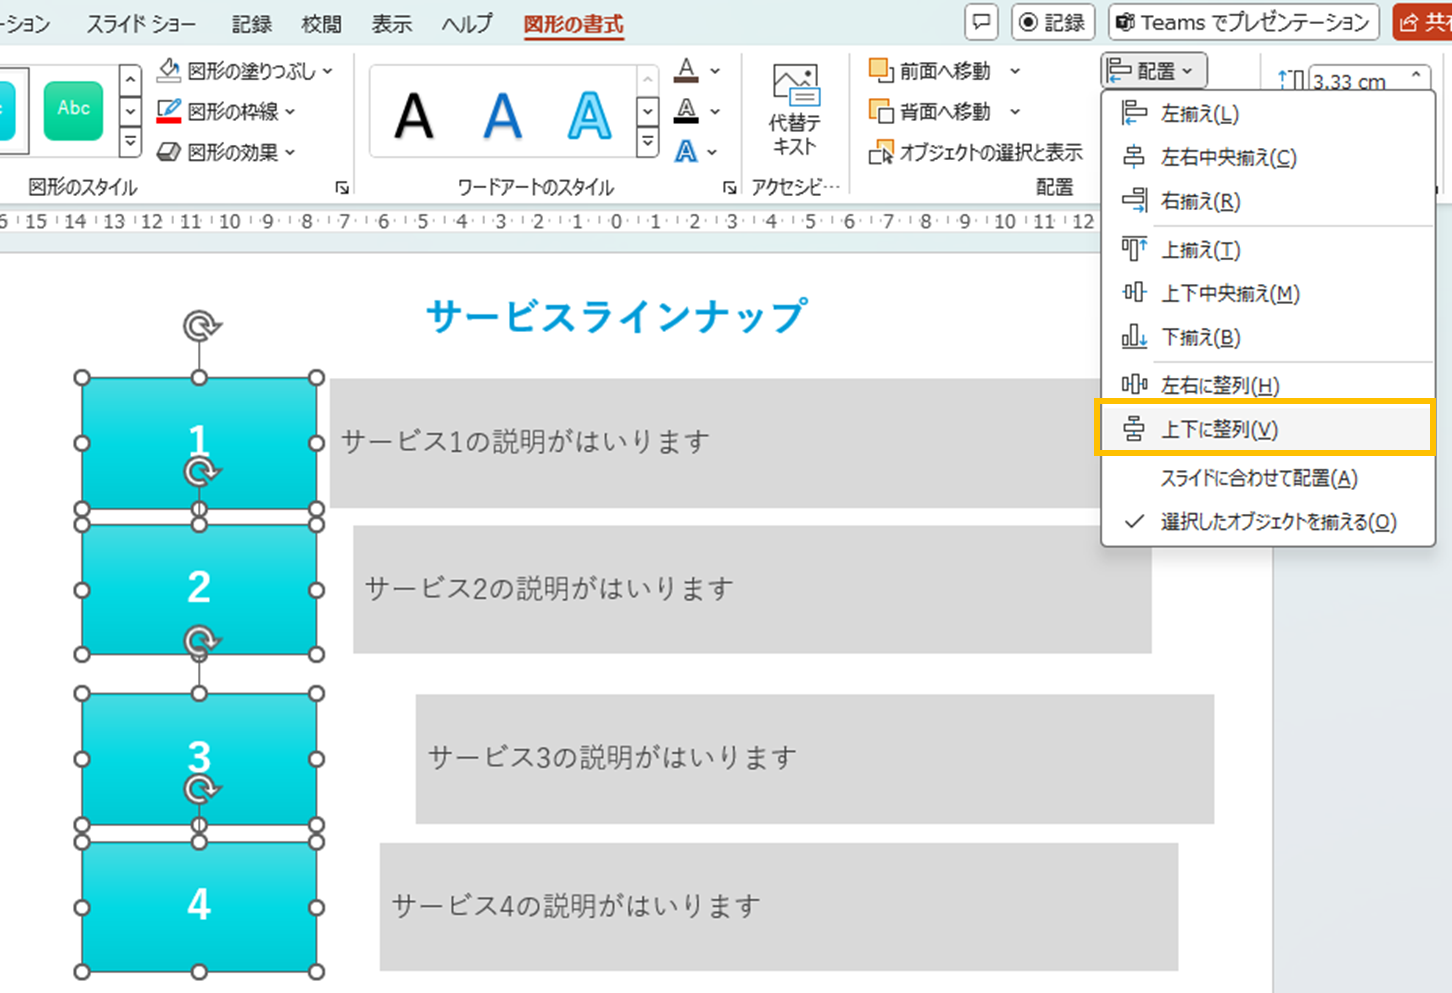Click the shape fill paint bucket icon
1452x993 pixels.
(x=169, y=70)
